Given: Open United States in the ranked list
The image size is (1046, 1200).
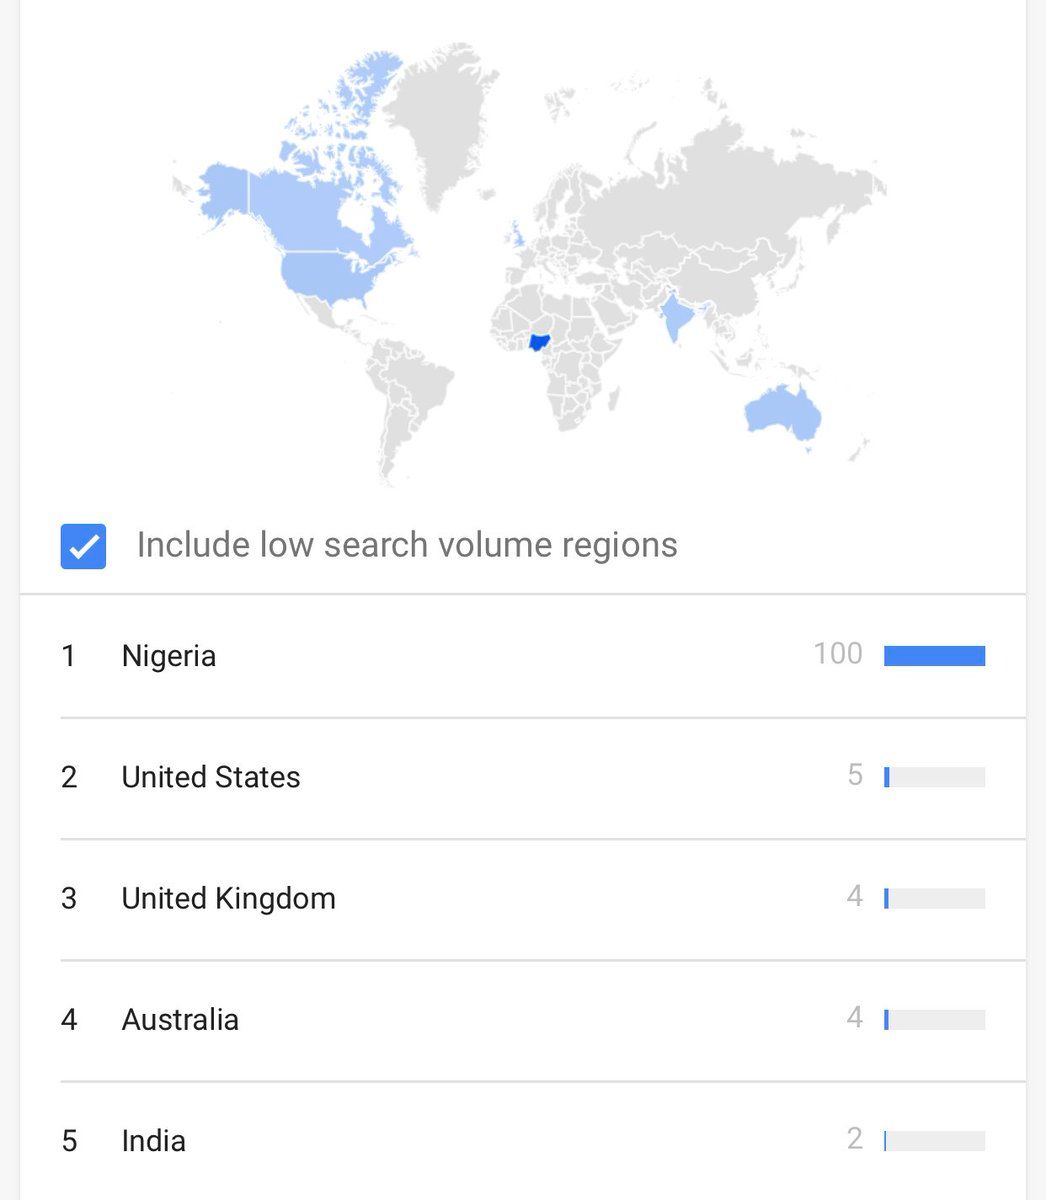Looking at the screenshot, I should (x=210, y=777).
